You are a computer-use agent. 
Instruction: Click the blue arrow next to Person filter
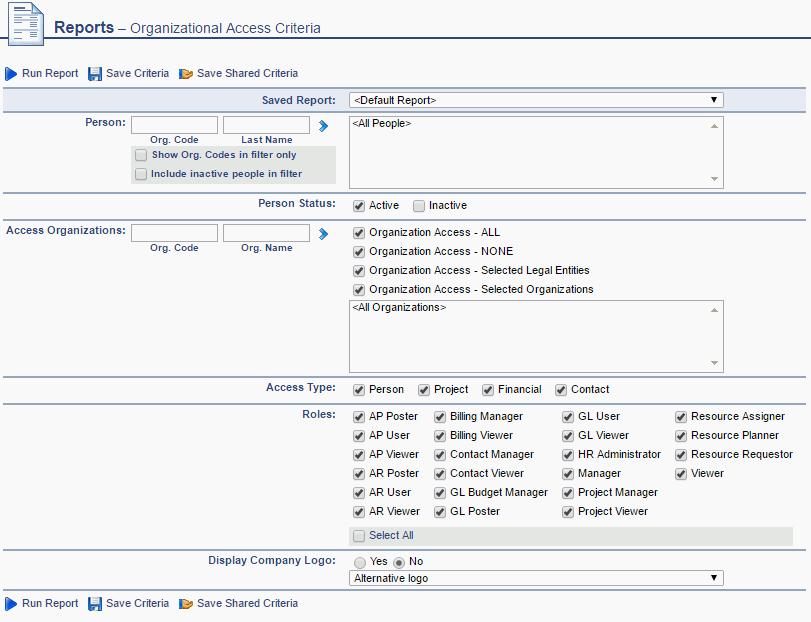323,126
